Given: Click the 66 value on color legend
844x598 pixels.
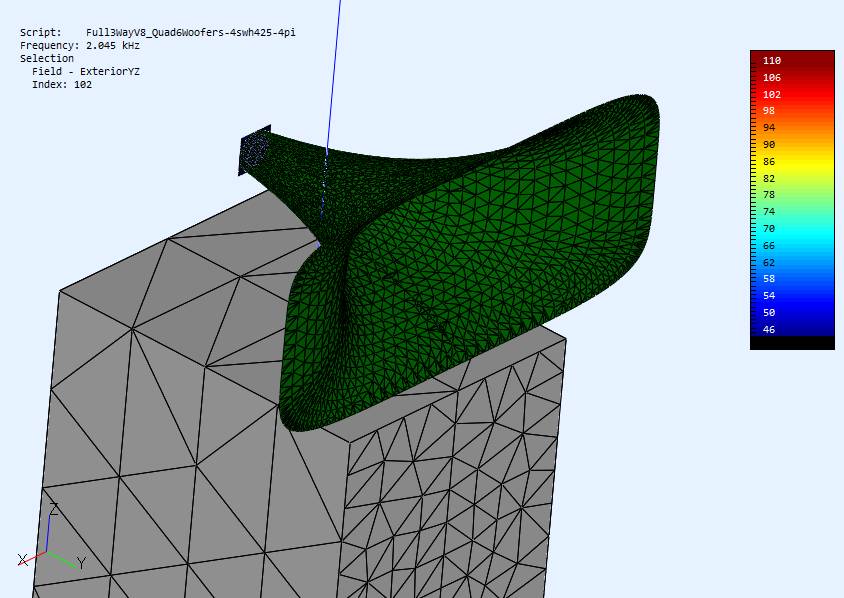Looking at the screenshot, I should pos(769,245).
